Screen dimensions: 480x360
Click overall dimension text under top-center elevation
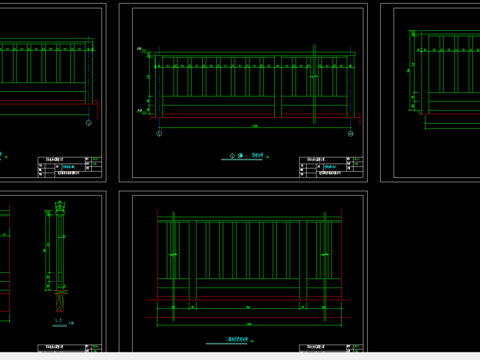click(255, 126)
